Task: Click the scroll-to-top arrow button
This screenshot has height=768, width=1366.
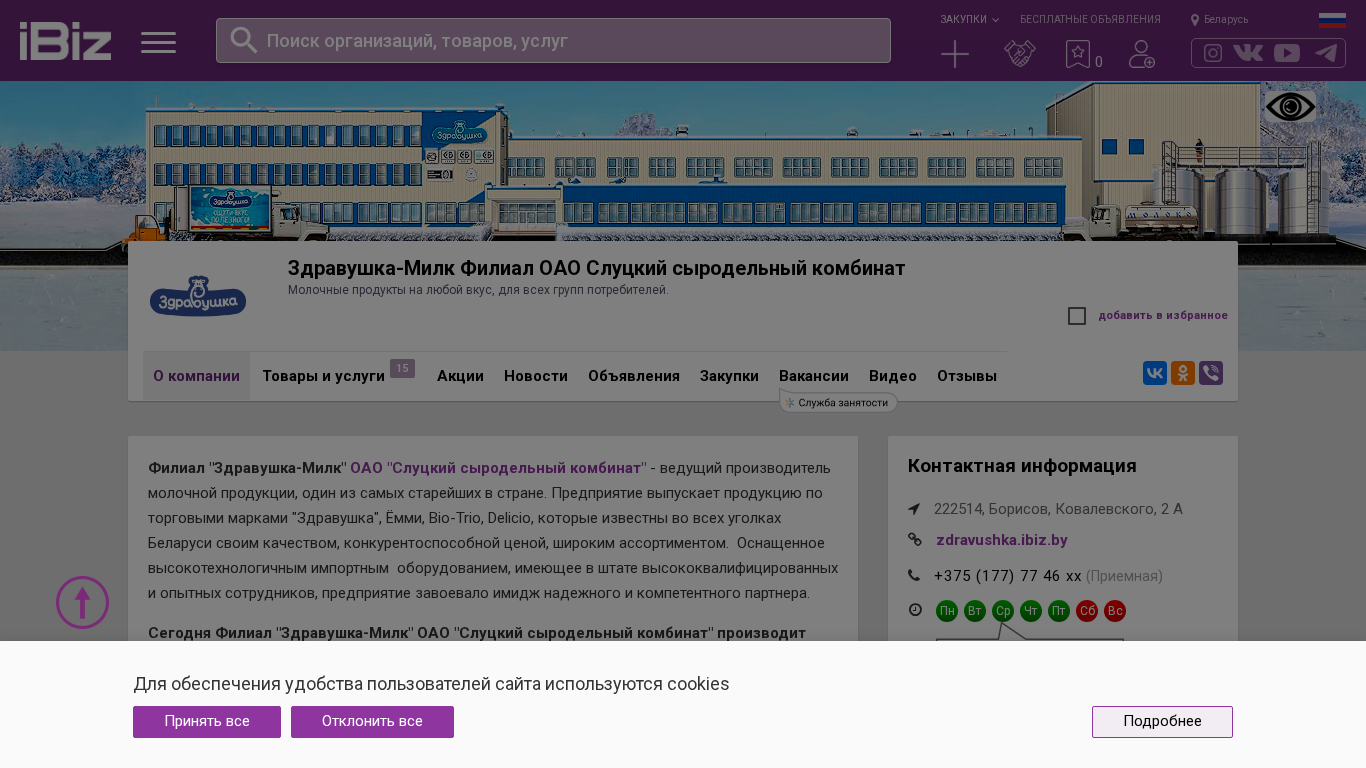Action: [x=82, y=602]
